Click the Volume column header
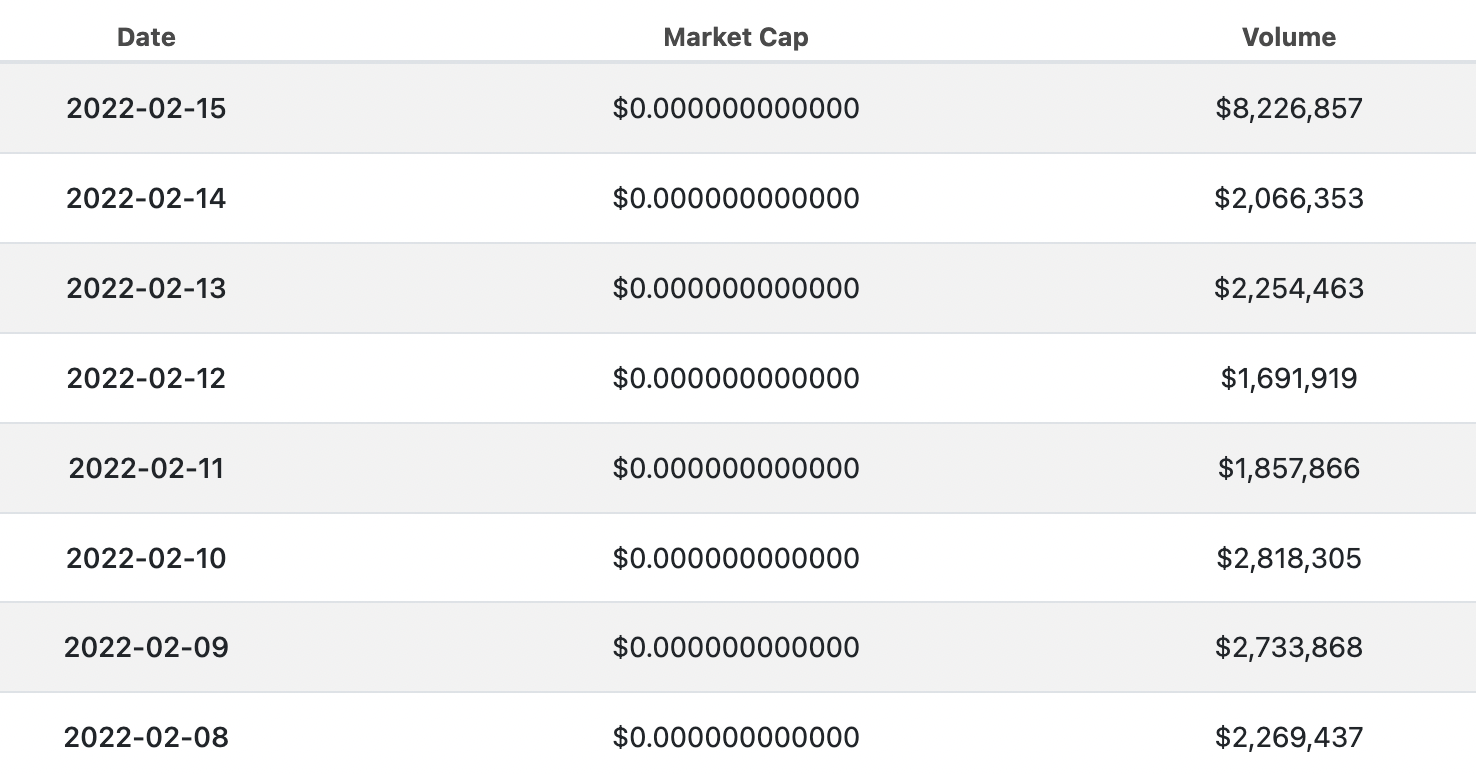The image size is (1476, 774). pyautogui.click(x=1289, y=37)
